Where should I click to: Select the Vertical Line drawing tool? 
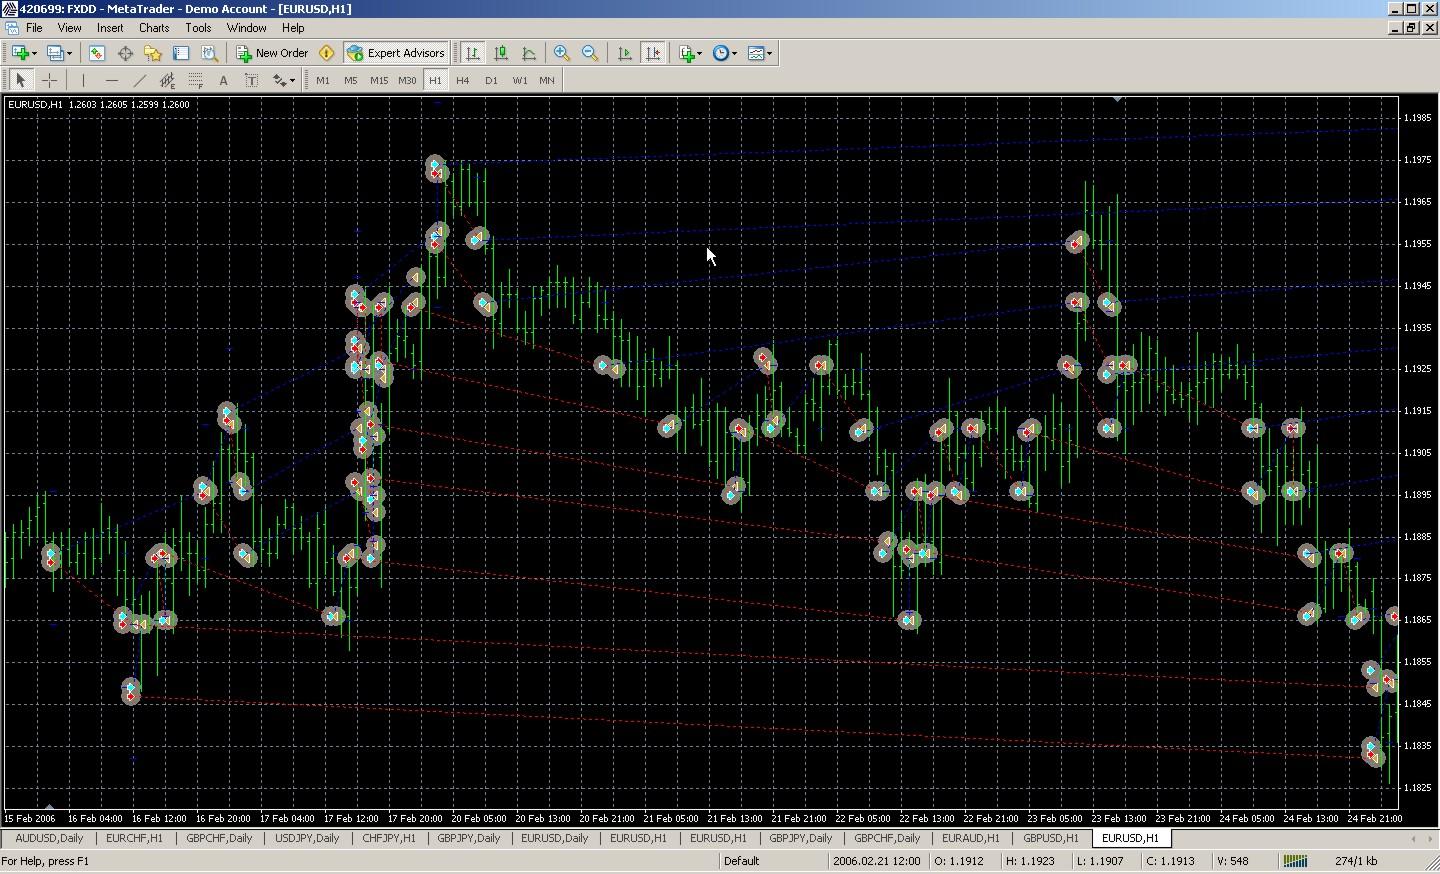click(83, 80)
